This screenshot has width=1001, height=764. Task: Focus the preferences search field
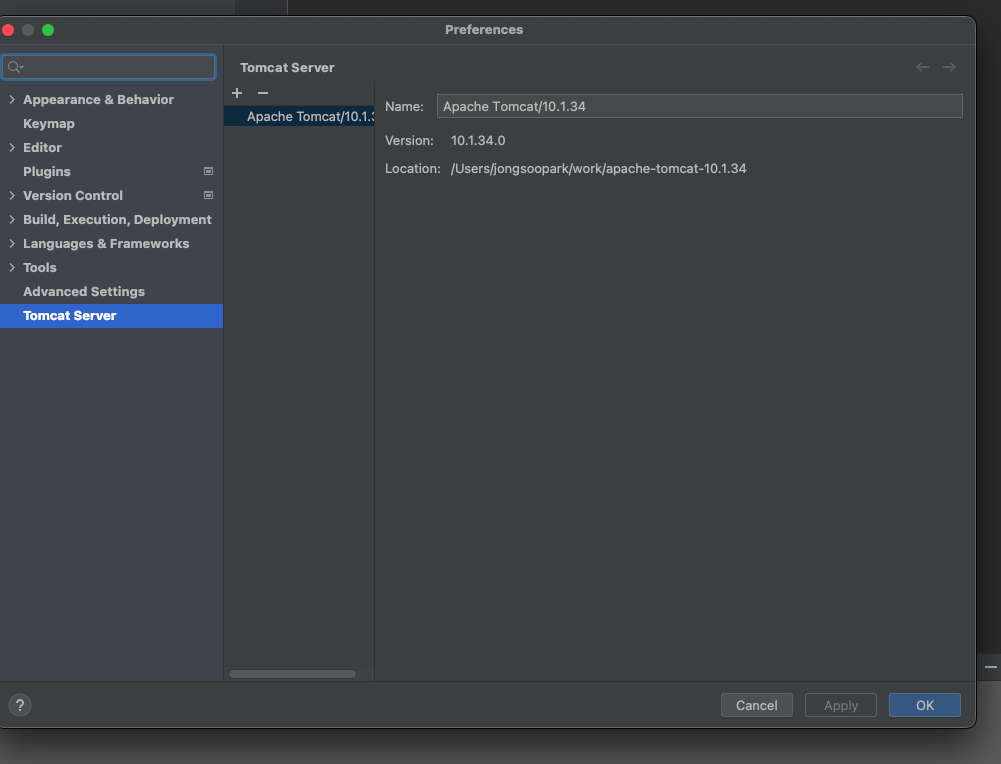[x=109, y=67]
